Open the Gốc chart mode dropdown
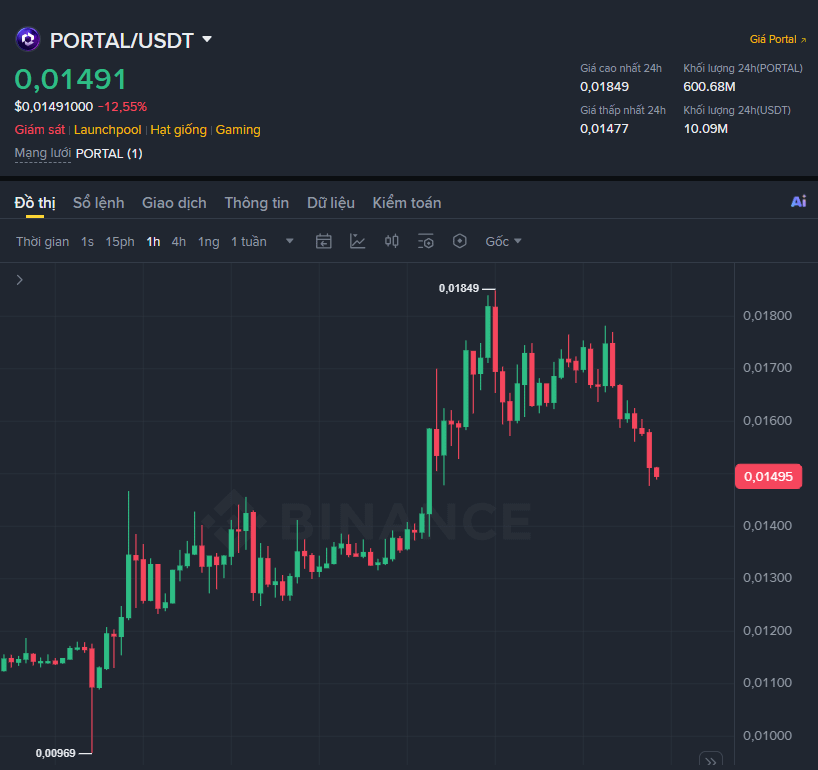This screenshot has width=818, height=770. click(x=503, y=242)
